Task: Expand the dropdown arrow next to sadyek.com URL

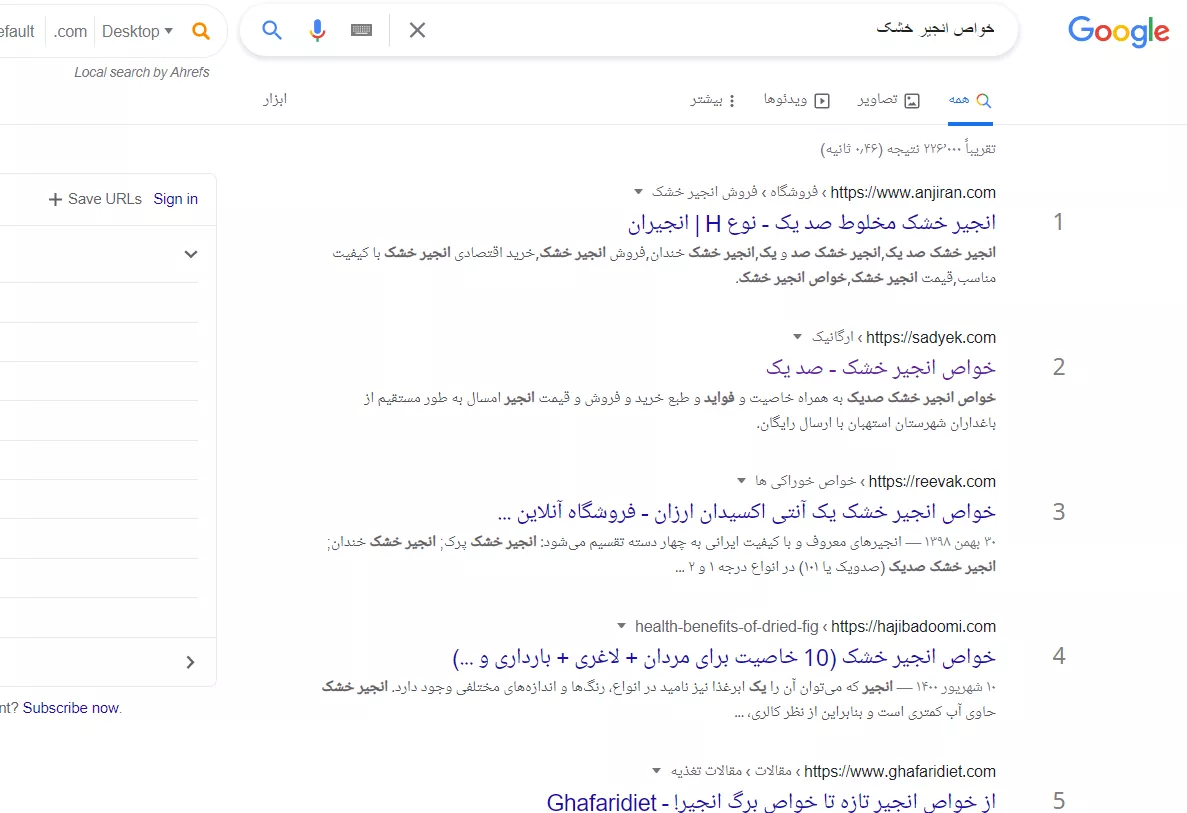Action: point(797,337)
